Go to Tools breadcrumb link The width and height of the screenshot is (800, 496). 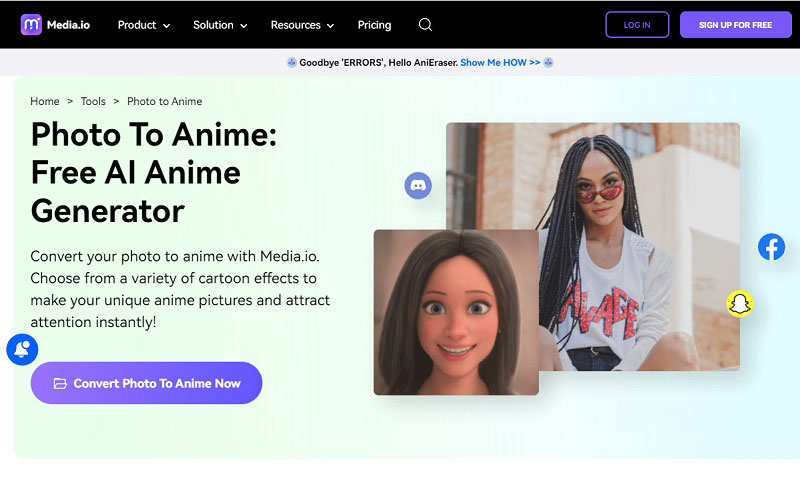pos(93,101)
